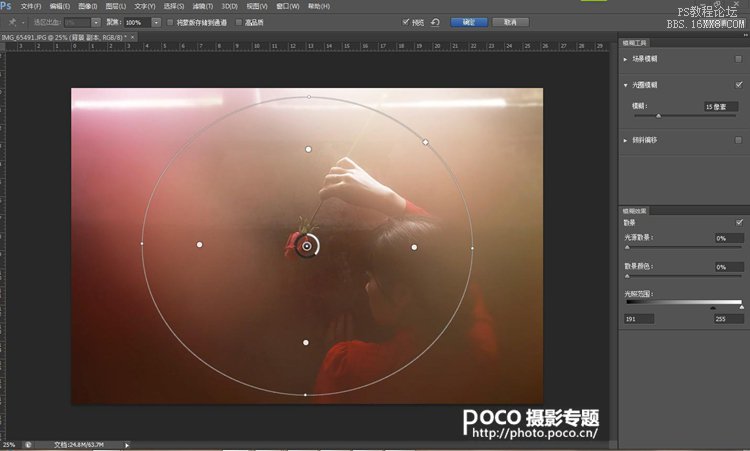Enable the 高品质 checkbox
The width and height of the screenshot is (750, 451).
click(238, 22)
